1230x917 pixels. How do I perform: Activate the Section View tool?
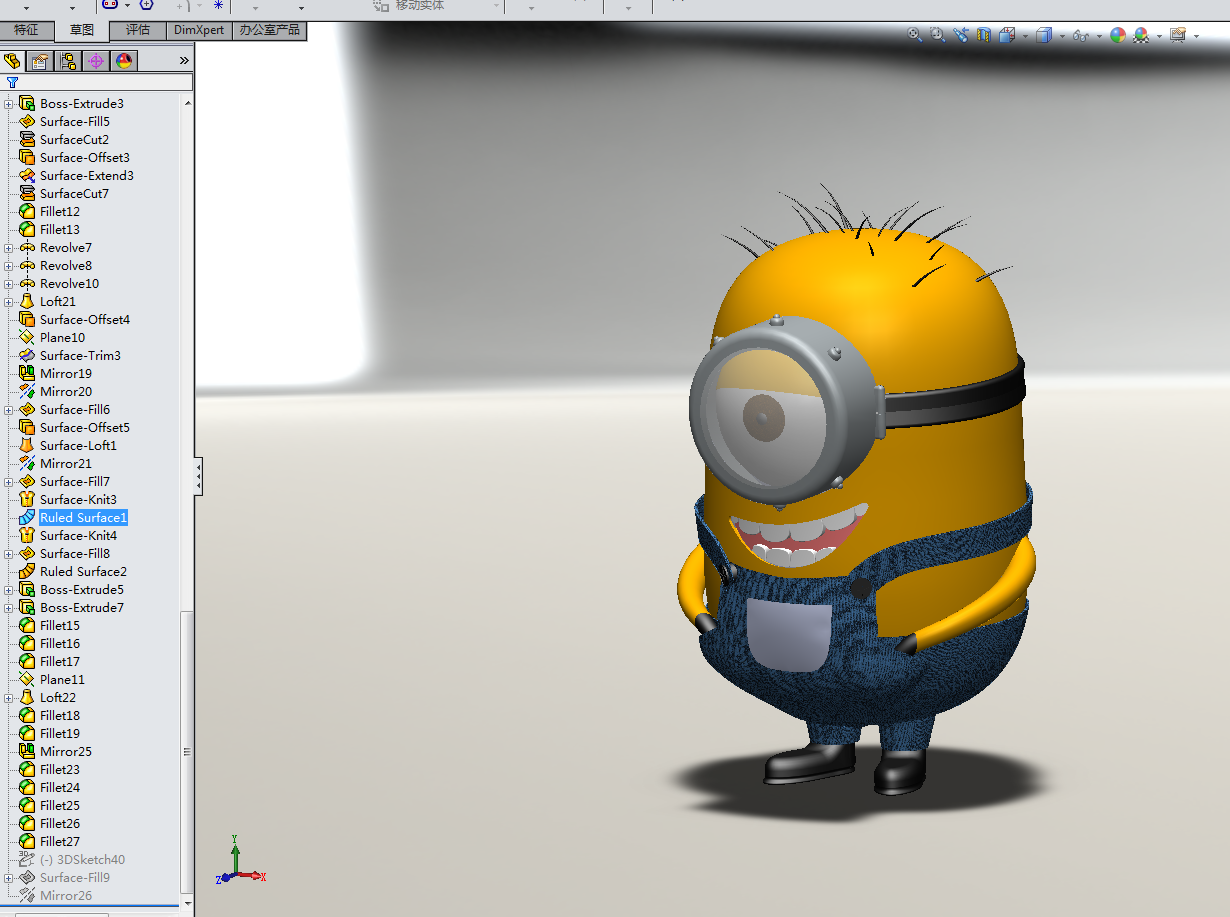[983, 35]
